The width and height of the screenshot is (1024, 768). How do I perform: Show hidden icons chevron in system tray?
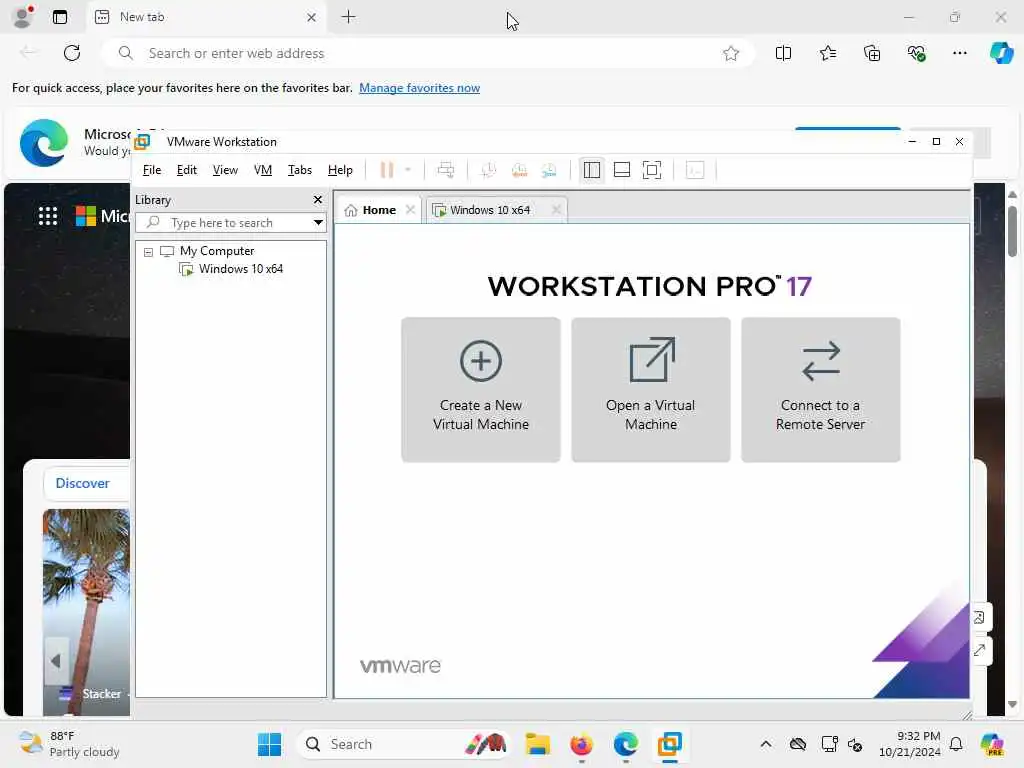[x=766, y=744]
